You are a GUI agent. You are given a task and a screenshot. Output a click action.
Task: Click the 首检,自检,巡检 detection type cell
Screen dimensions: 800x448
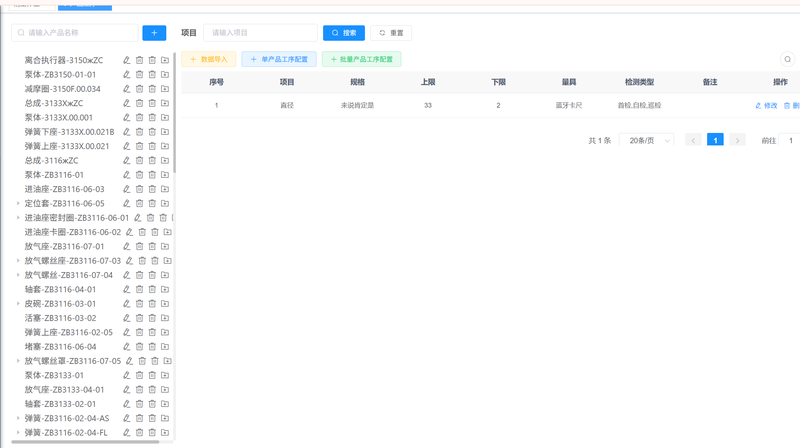pos(639,106)
